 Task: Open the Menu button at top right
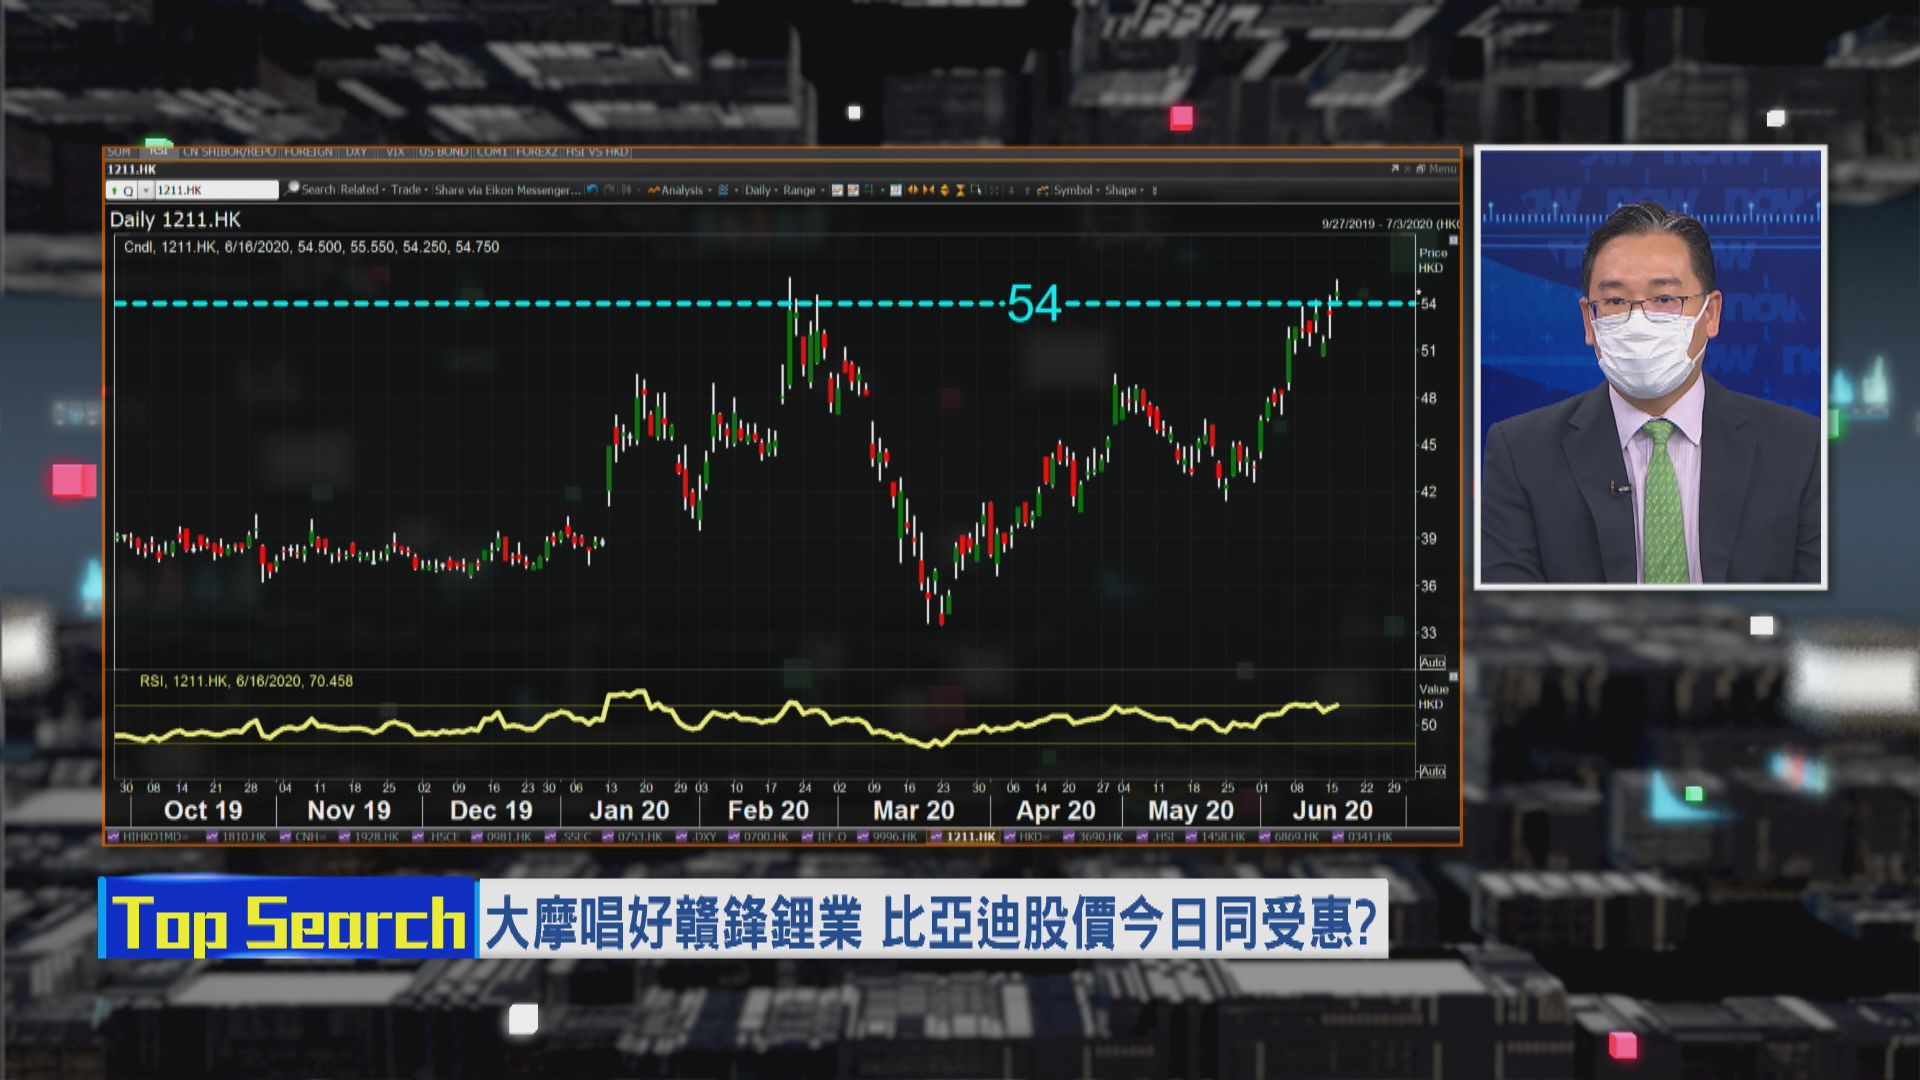click(1442, 169)
